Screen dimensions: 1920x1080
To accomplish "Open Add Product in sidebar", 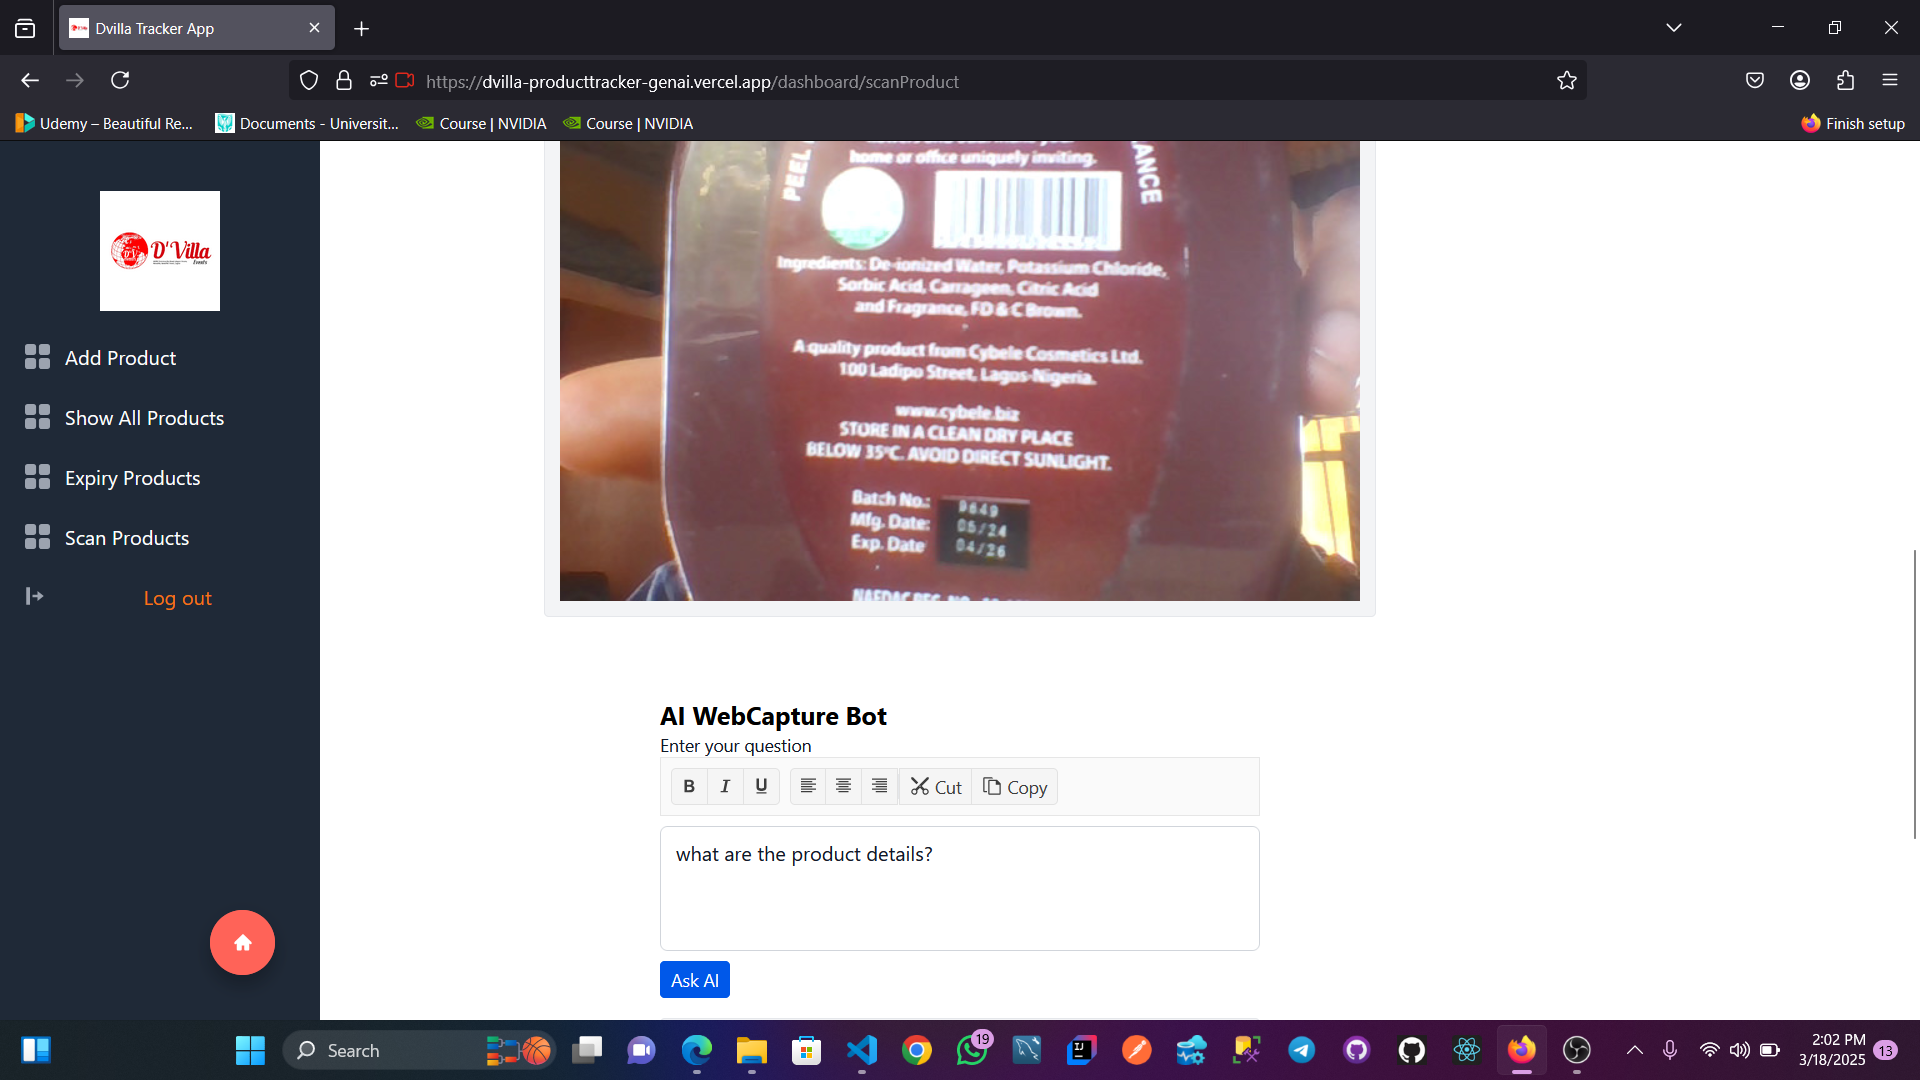I will 120,358.
